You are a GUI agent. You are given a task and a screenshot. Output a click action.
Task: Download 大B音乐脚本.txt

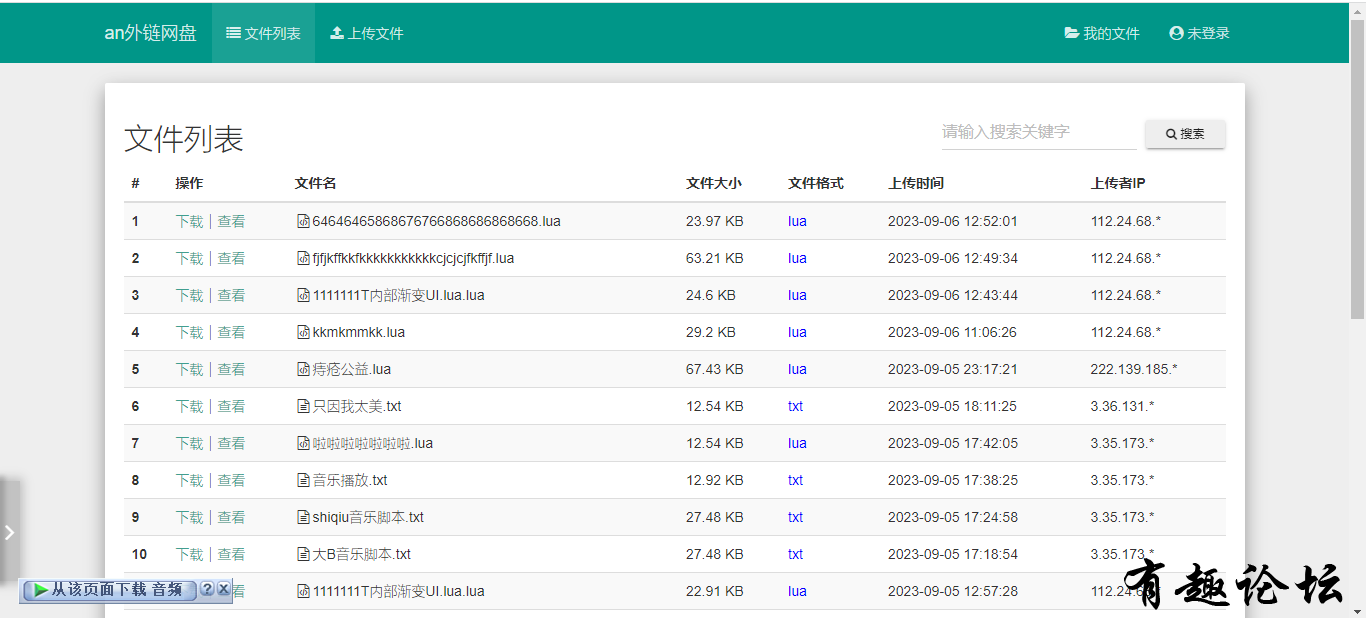click(x=189, y=554)
